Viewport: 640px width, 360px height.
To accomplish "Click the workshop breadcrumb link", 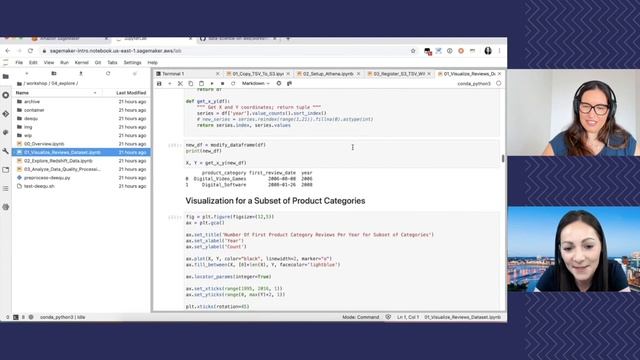I will [x=37, y=83].
